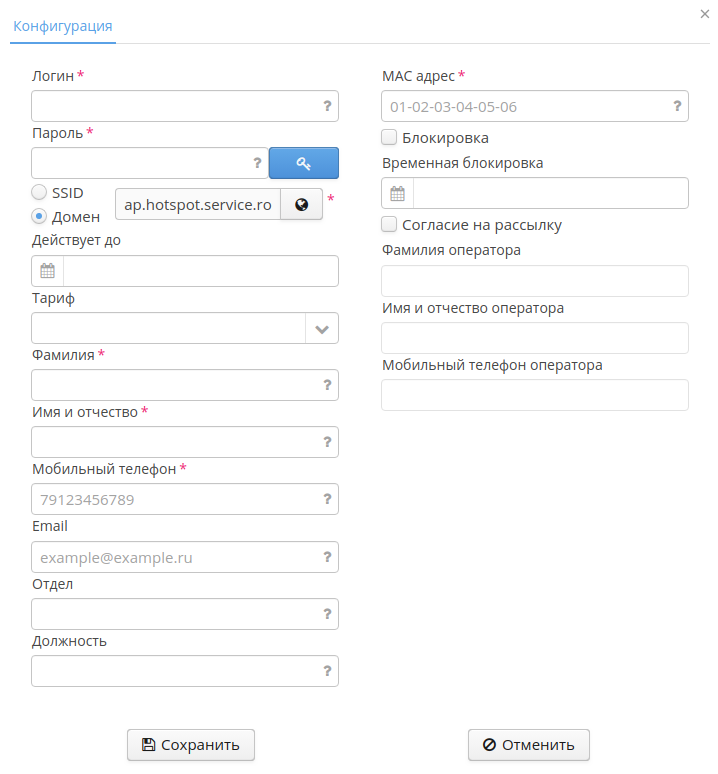Select the SSID radio button
Screen dimensions: 718x774
pos(39,192)
